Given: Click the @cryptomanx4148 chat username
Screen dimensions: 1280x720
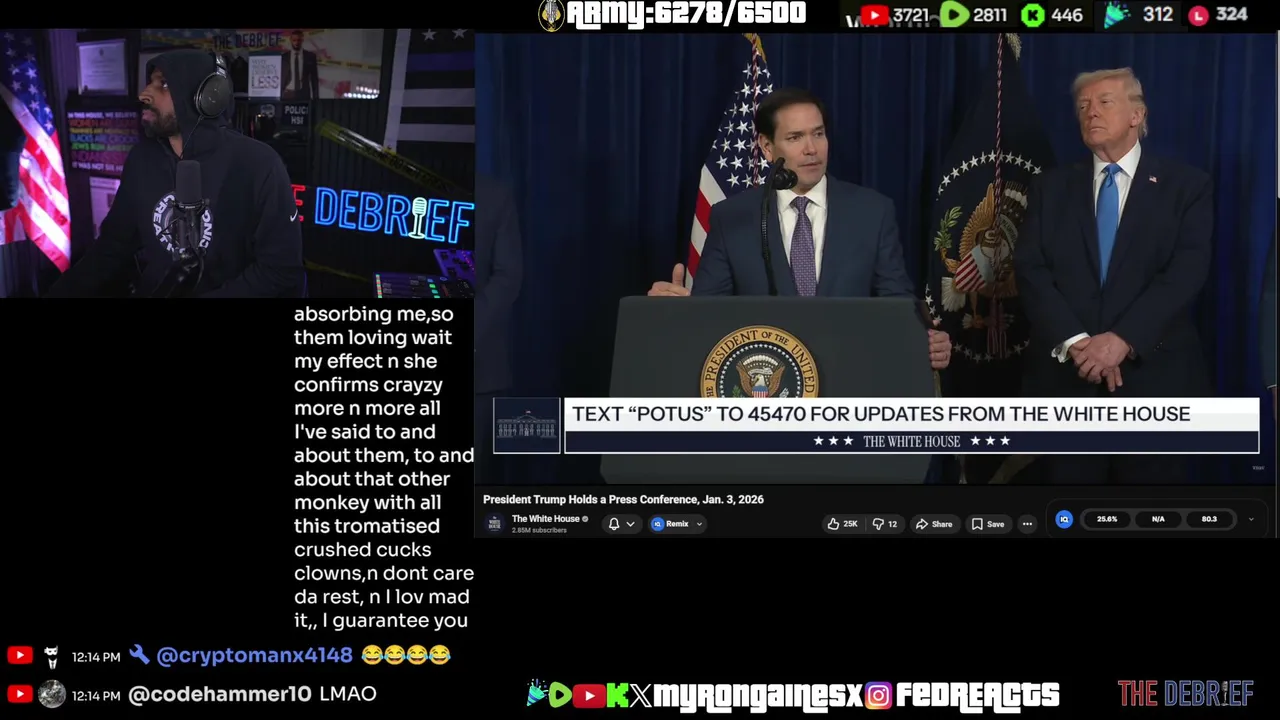Looking at the screenshot, I should 255,655.
